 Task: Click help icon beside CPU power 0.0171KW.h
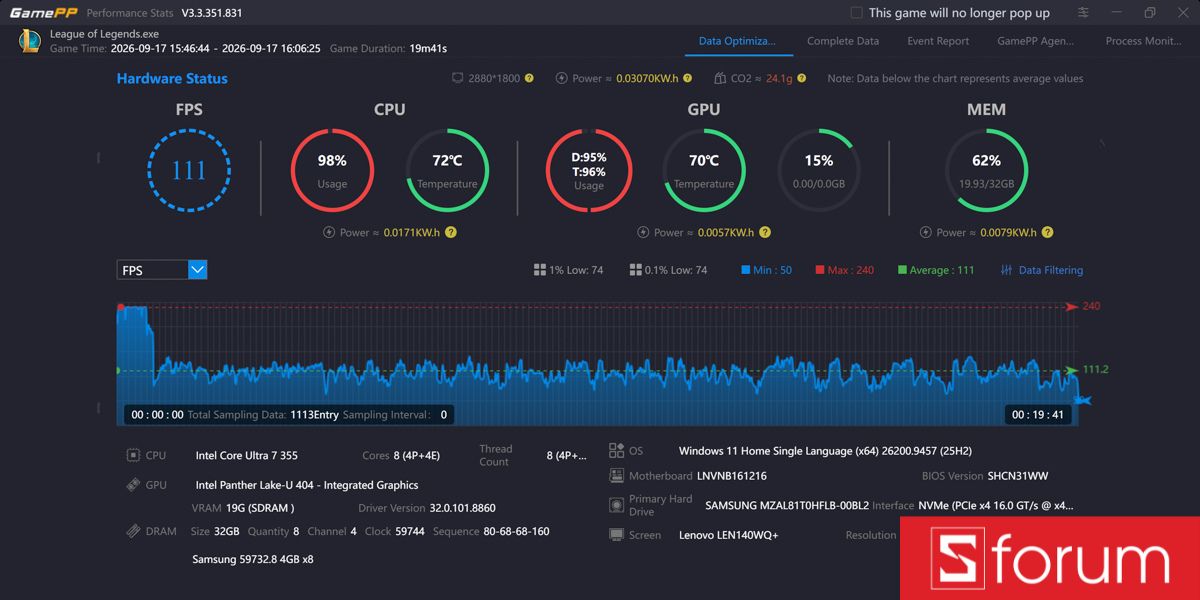pos(451,232)
